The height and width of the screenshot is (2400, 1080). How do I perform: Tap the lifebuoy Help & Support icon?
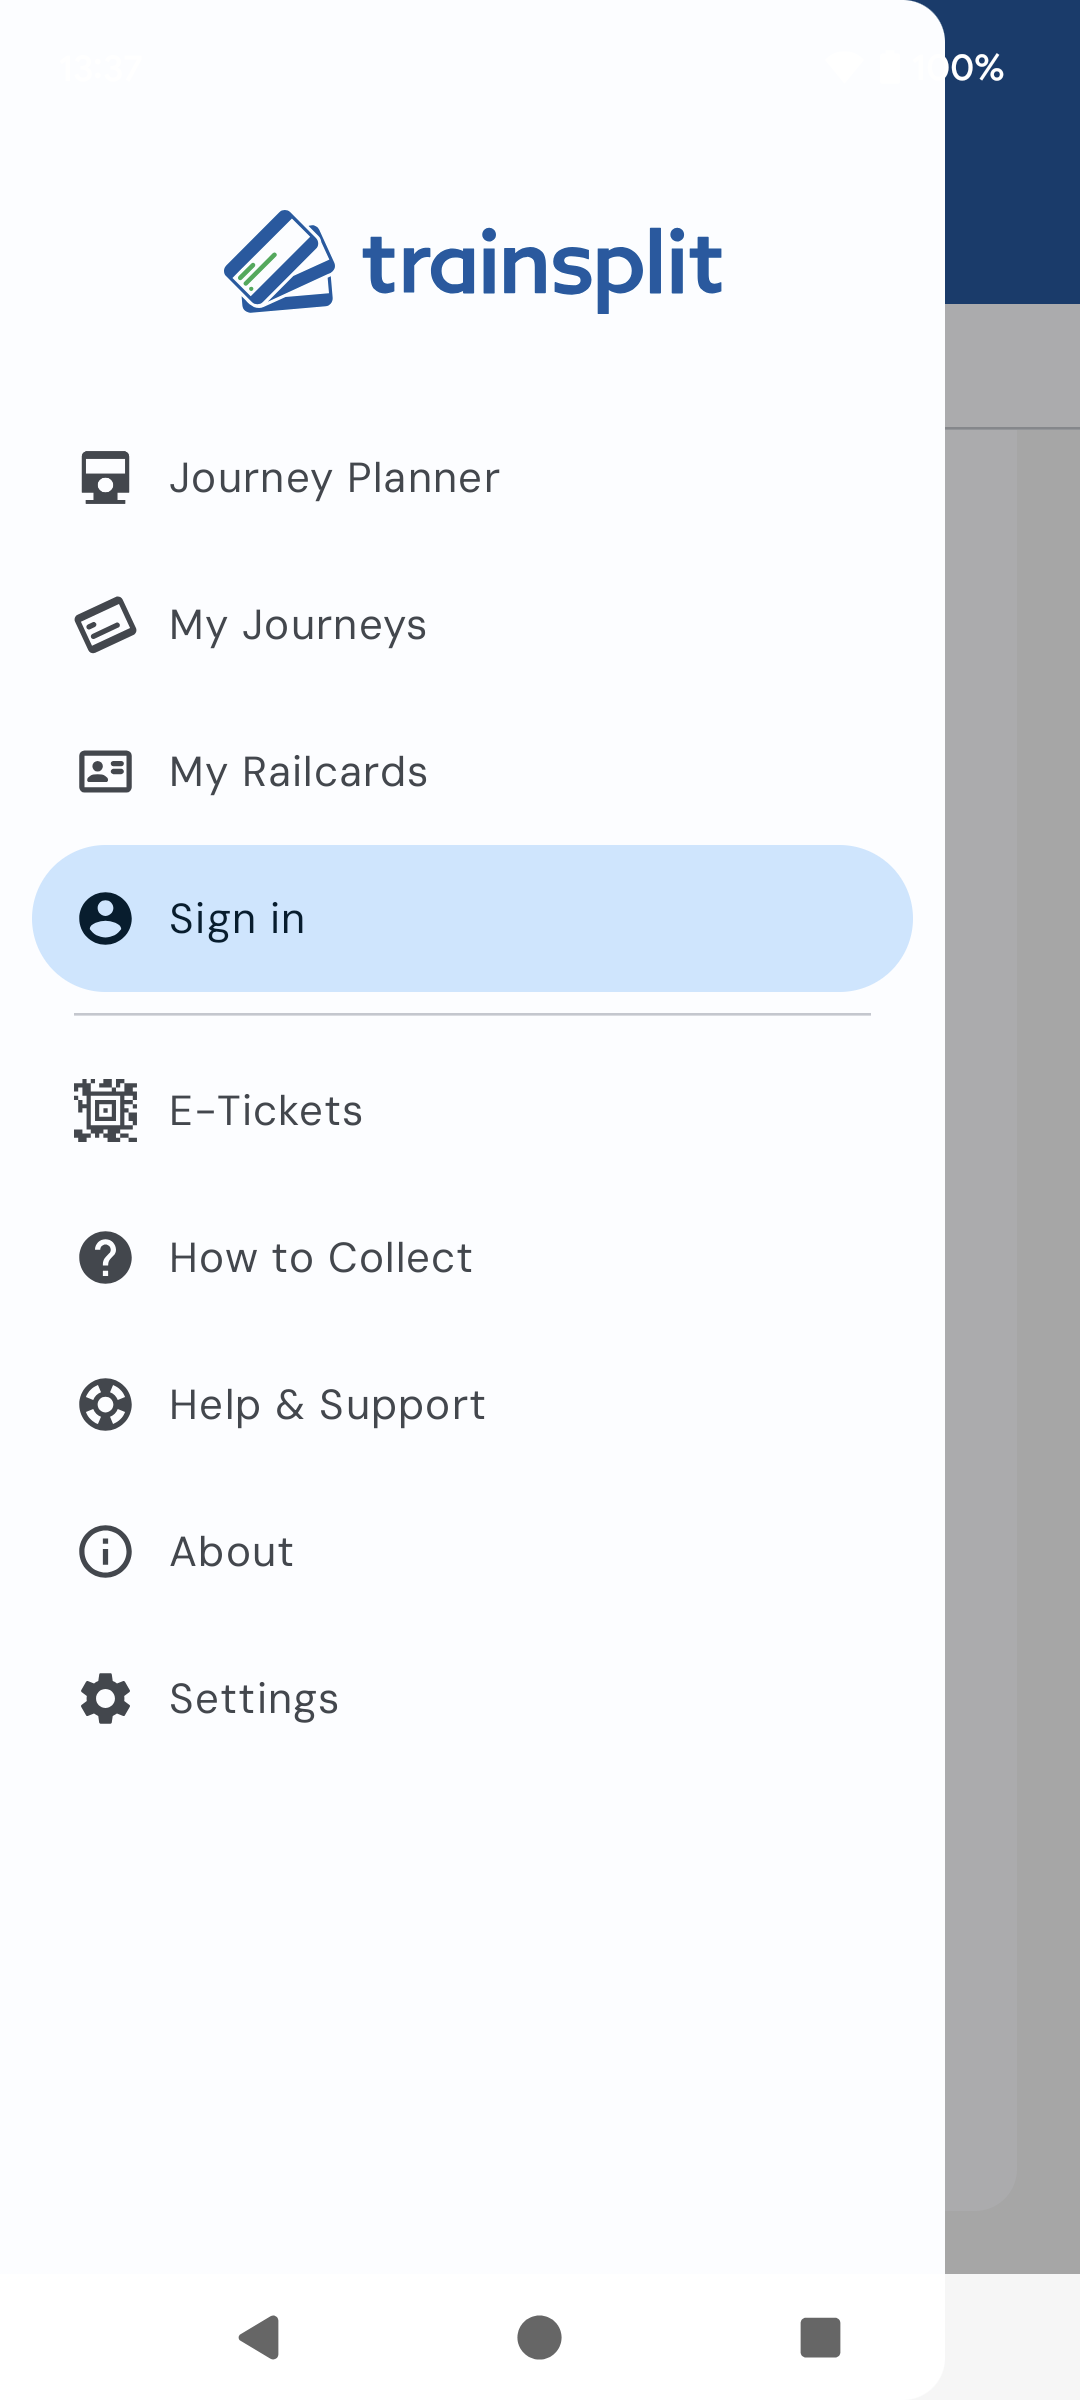[105, 1405]
